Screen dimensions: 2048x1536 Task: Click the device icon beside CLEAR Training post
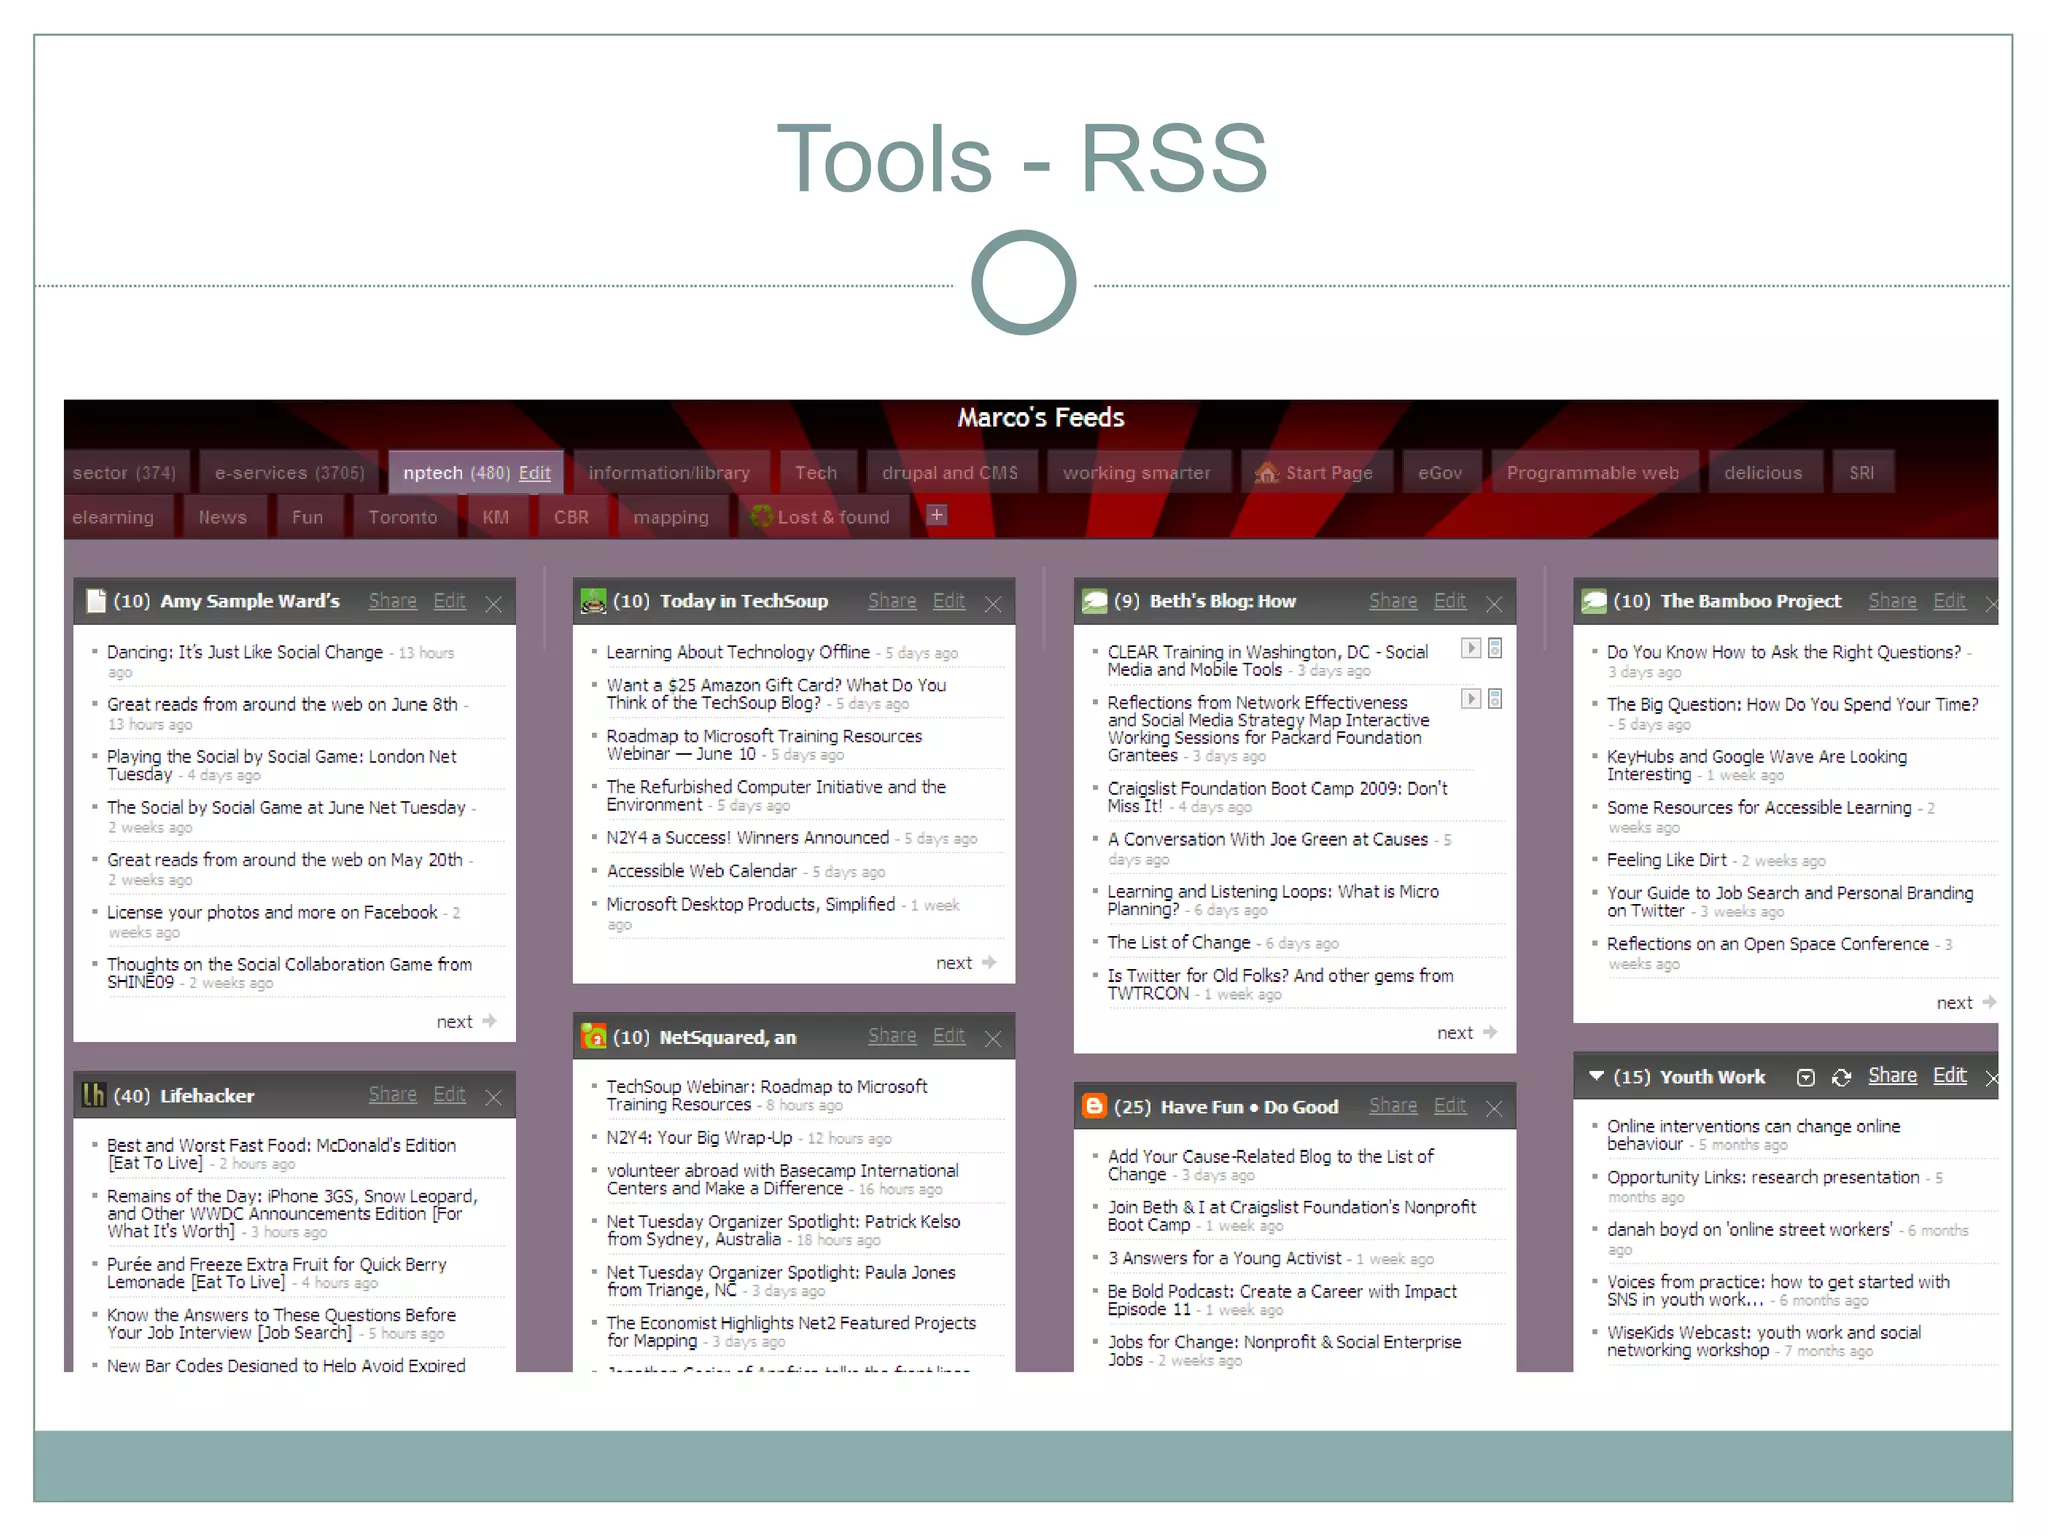1495,648
